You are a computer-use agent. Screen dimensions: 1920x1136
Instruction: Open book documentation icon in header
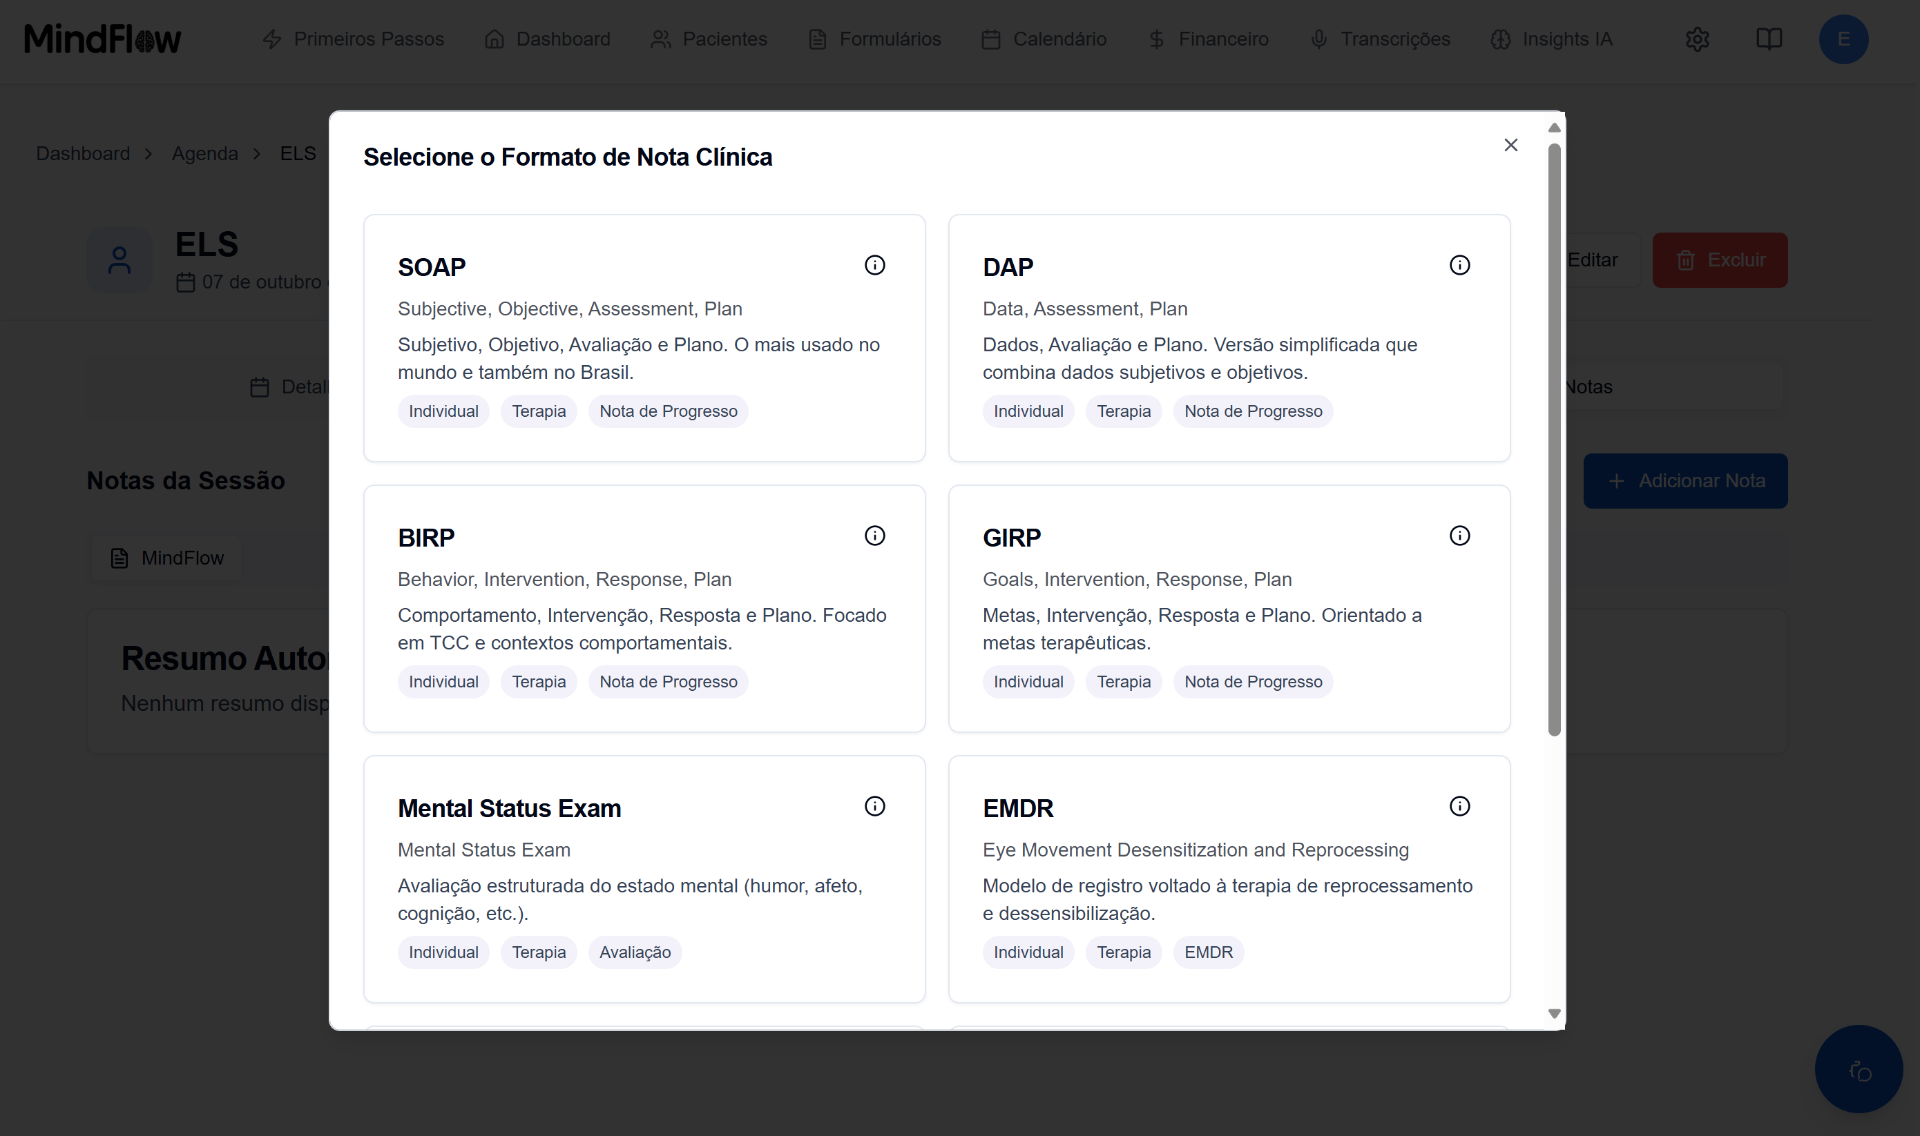[x=1769, y=39]
